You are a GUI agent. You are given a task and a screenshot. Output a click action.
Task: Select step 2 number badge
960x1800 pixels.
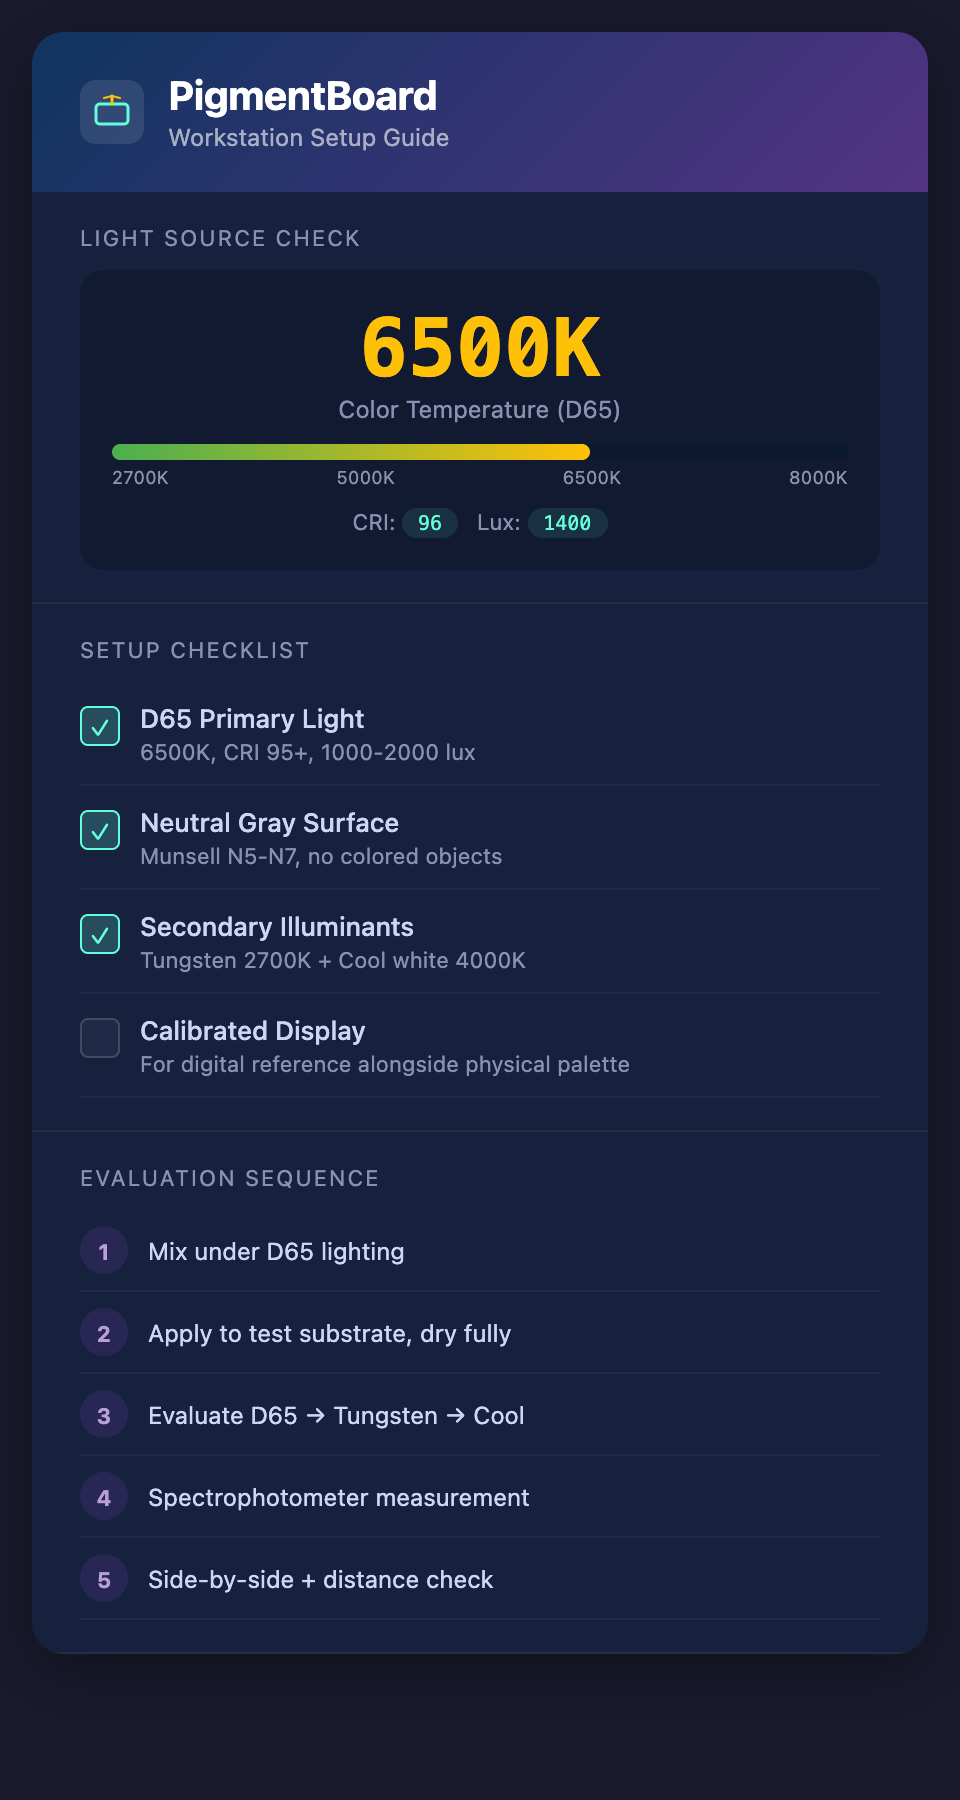click(104, 1333)
